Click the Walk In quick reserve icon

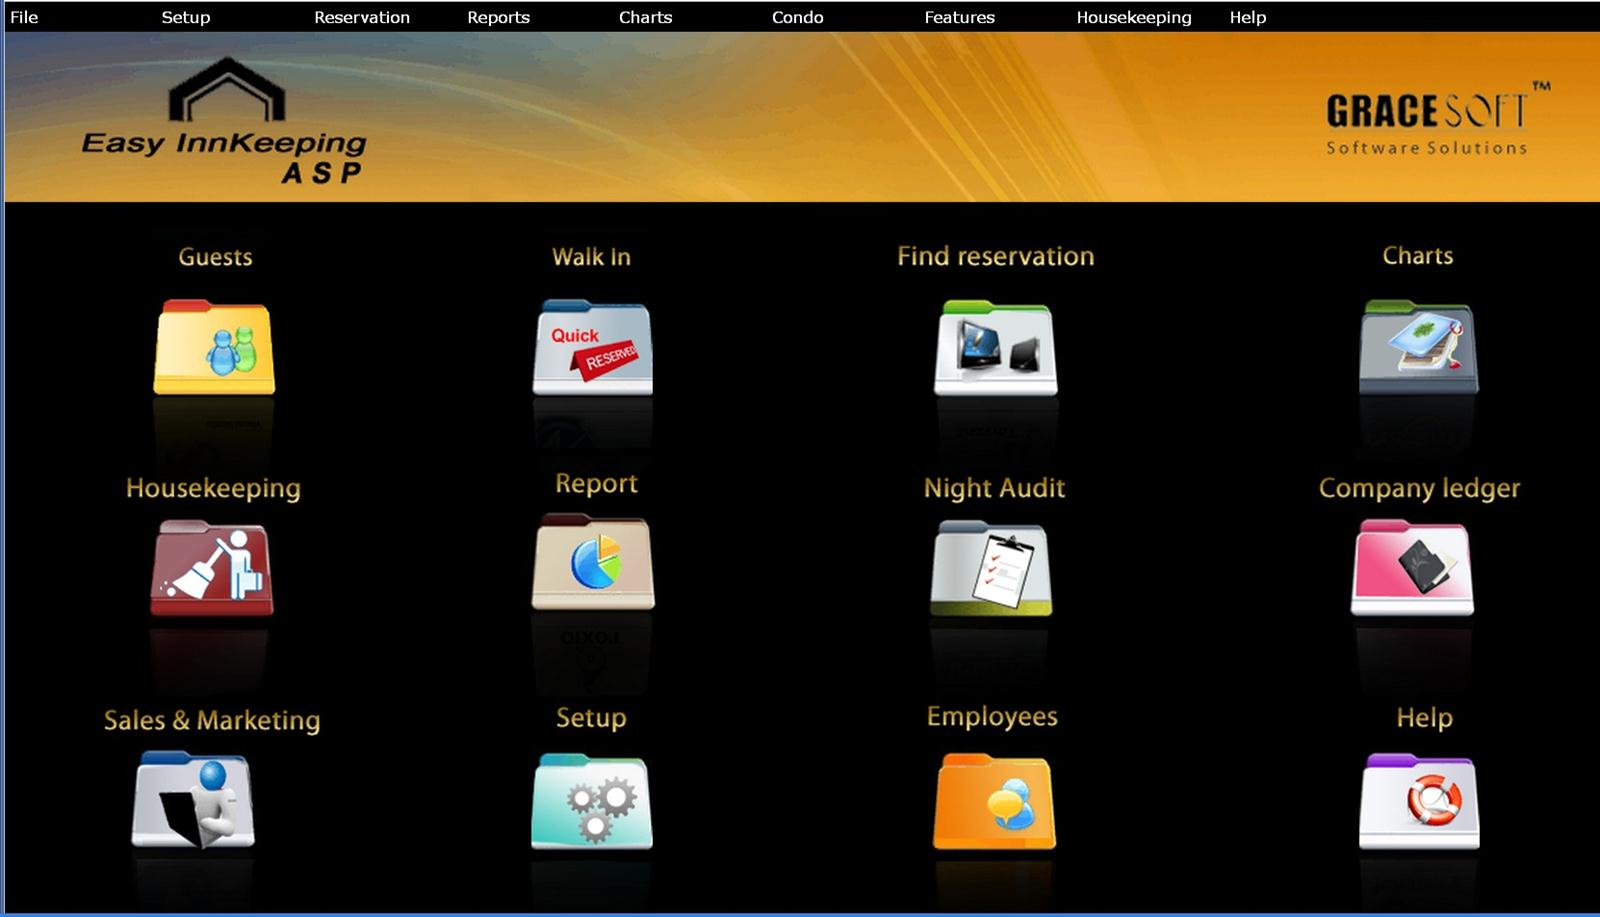[592, 348]
